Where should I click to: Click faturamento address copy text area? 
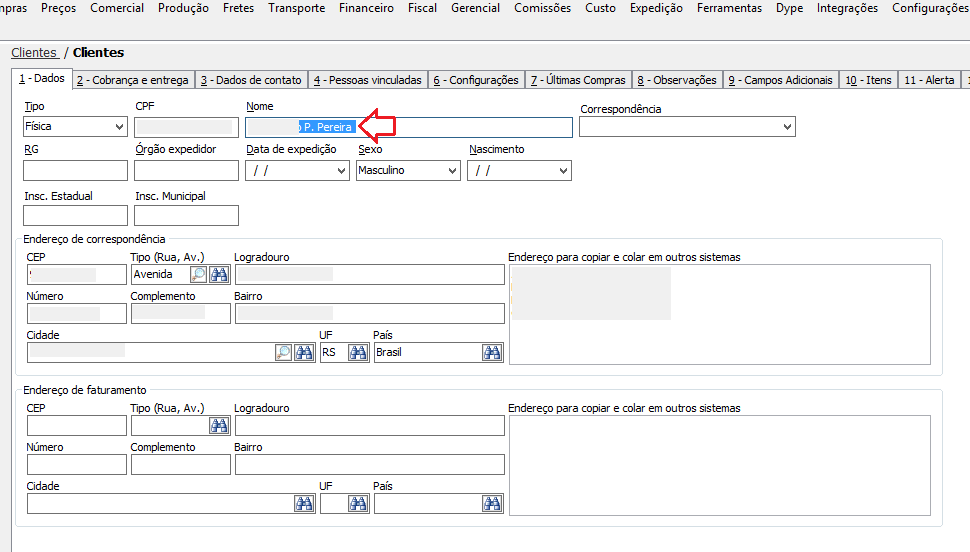[720, 465]
